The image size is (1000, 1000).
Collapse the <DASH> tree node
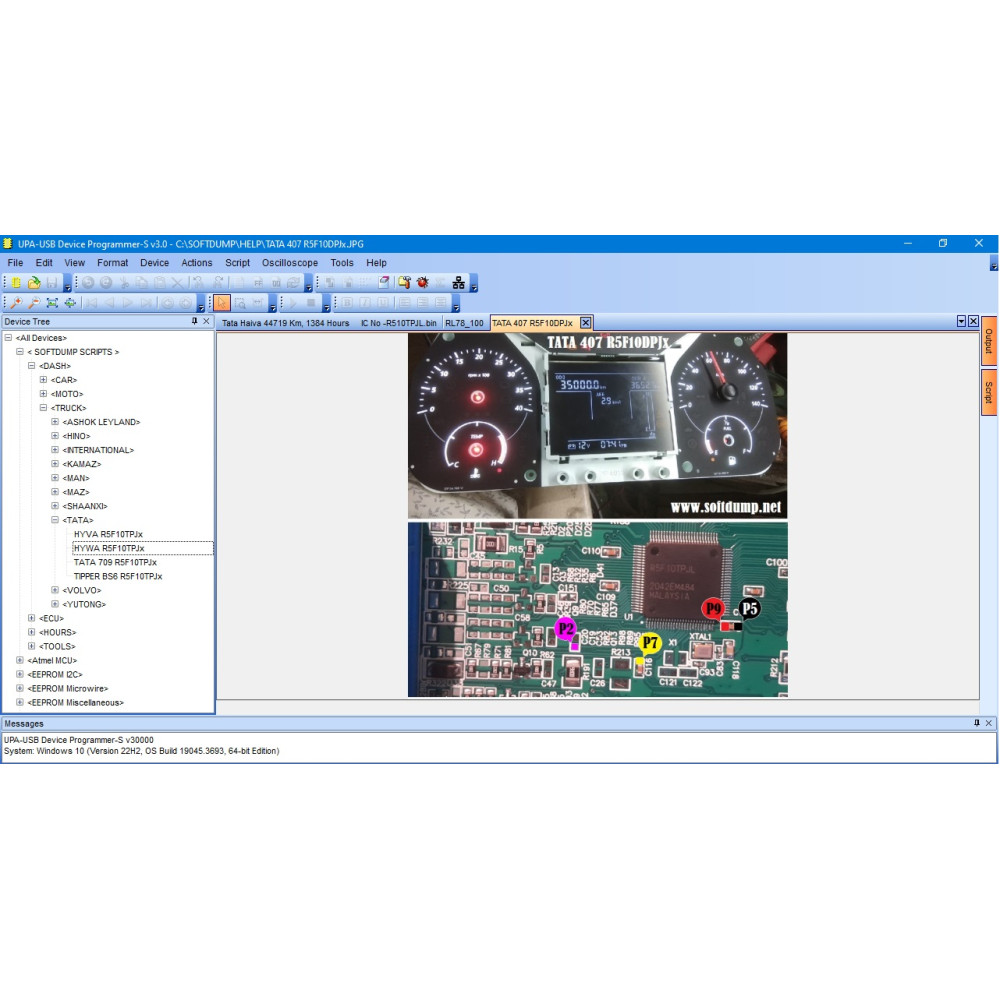(31, 365)
